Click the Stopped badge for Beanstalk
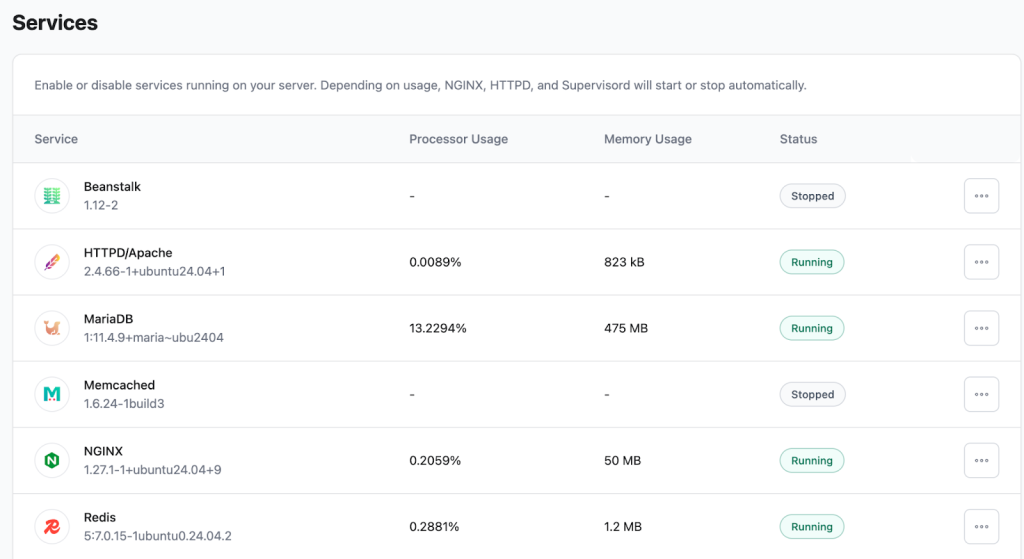The height and width of the screenshot is (559, 1024). [x=812, y=196]
